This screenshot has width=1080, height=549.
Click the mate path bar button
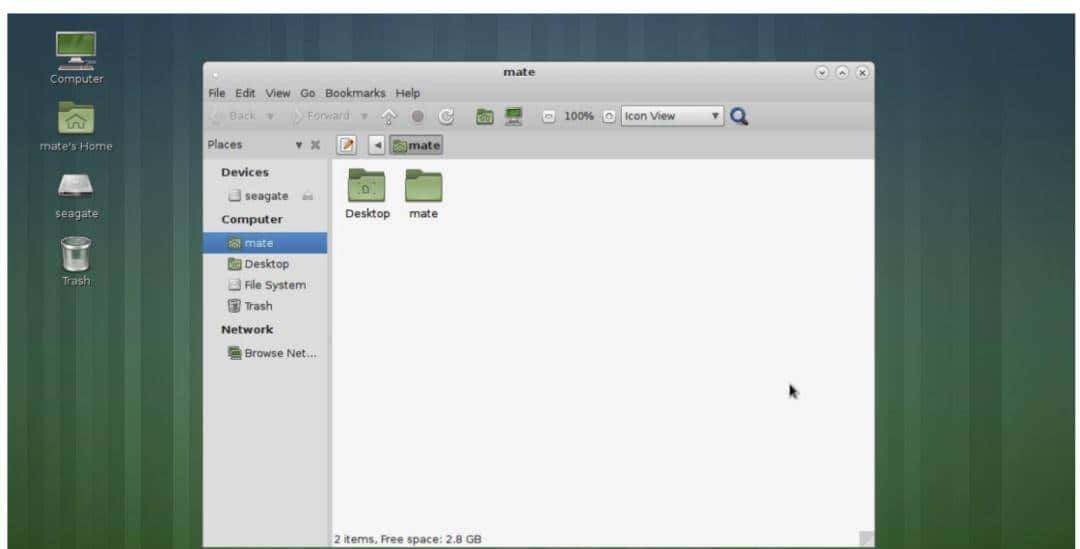tap(416, 145)
